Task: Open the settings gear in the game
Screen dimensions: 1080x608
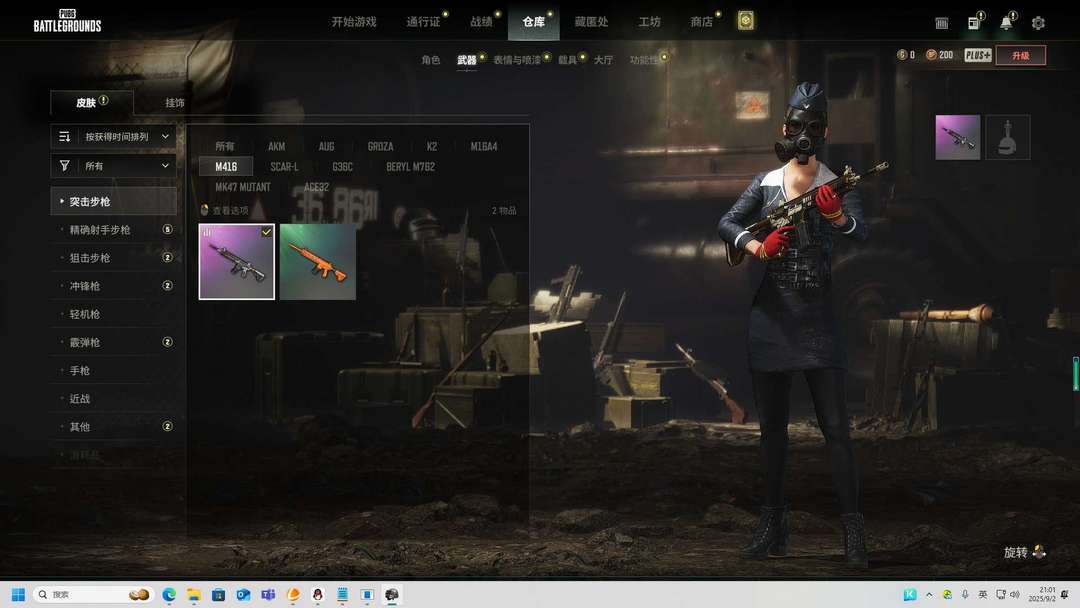Action: click(x=1038, y=23)
